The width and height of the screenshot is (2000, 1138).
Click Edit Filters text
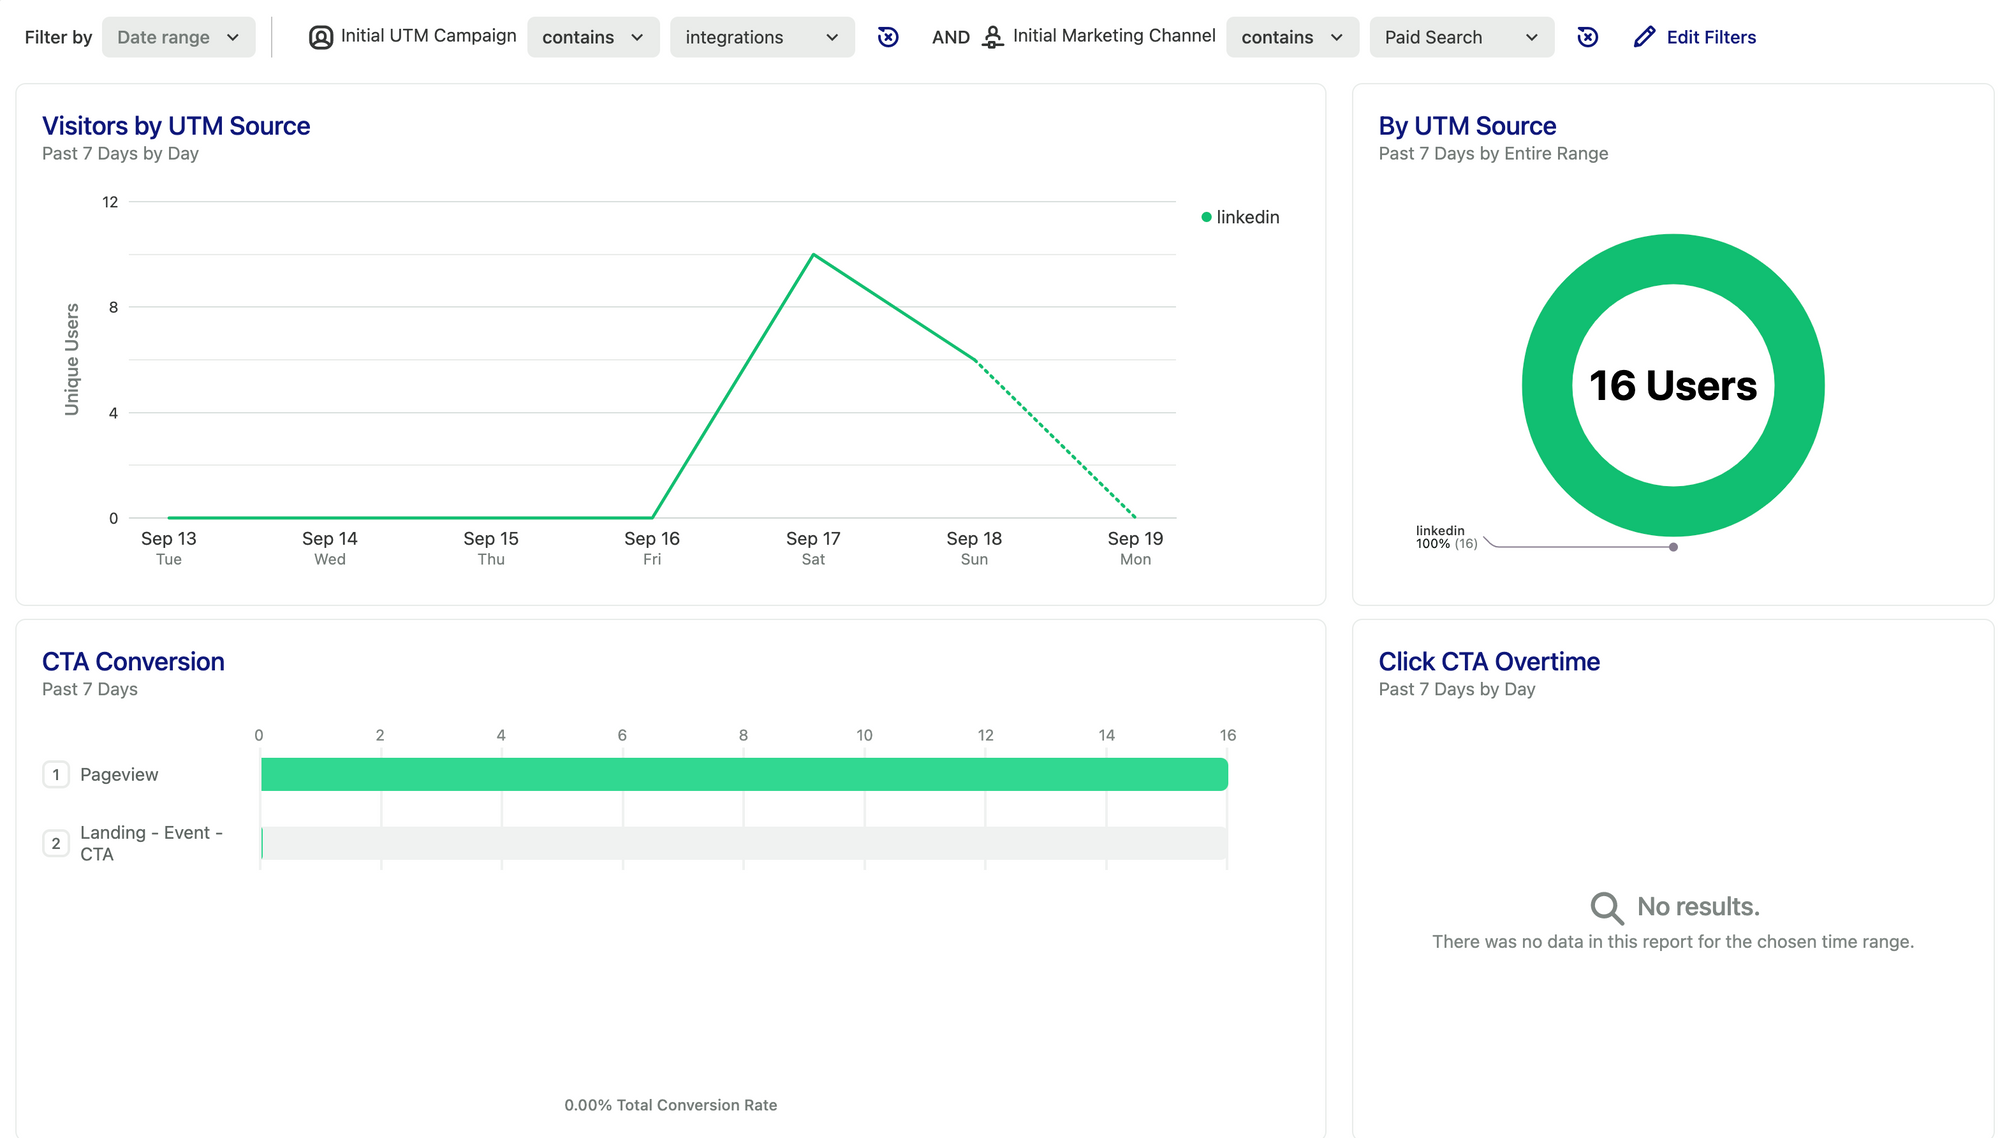click(1710, 37)
